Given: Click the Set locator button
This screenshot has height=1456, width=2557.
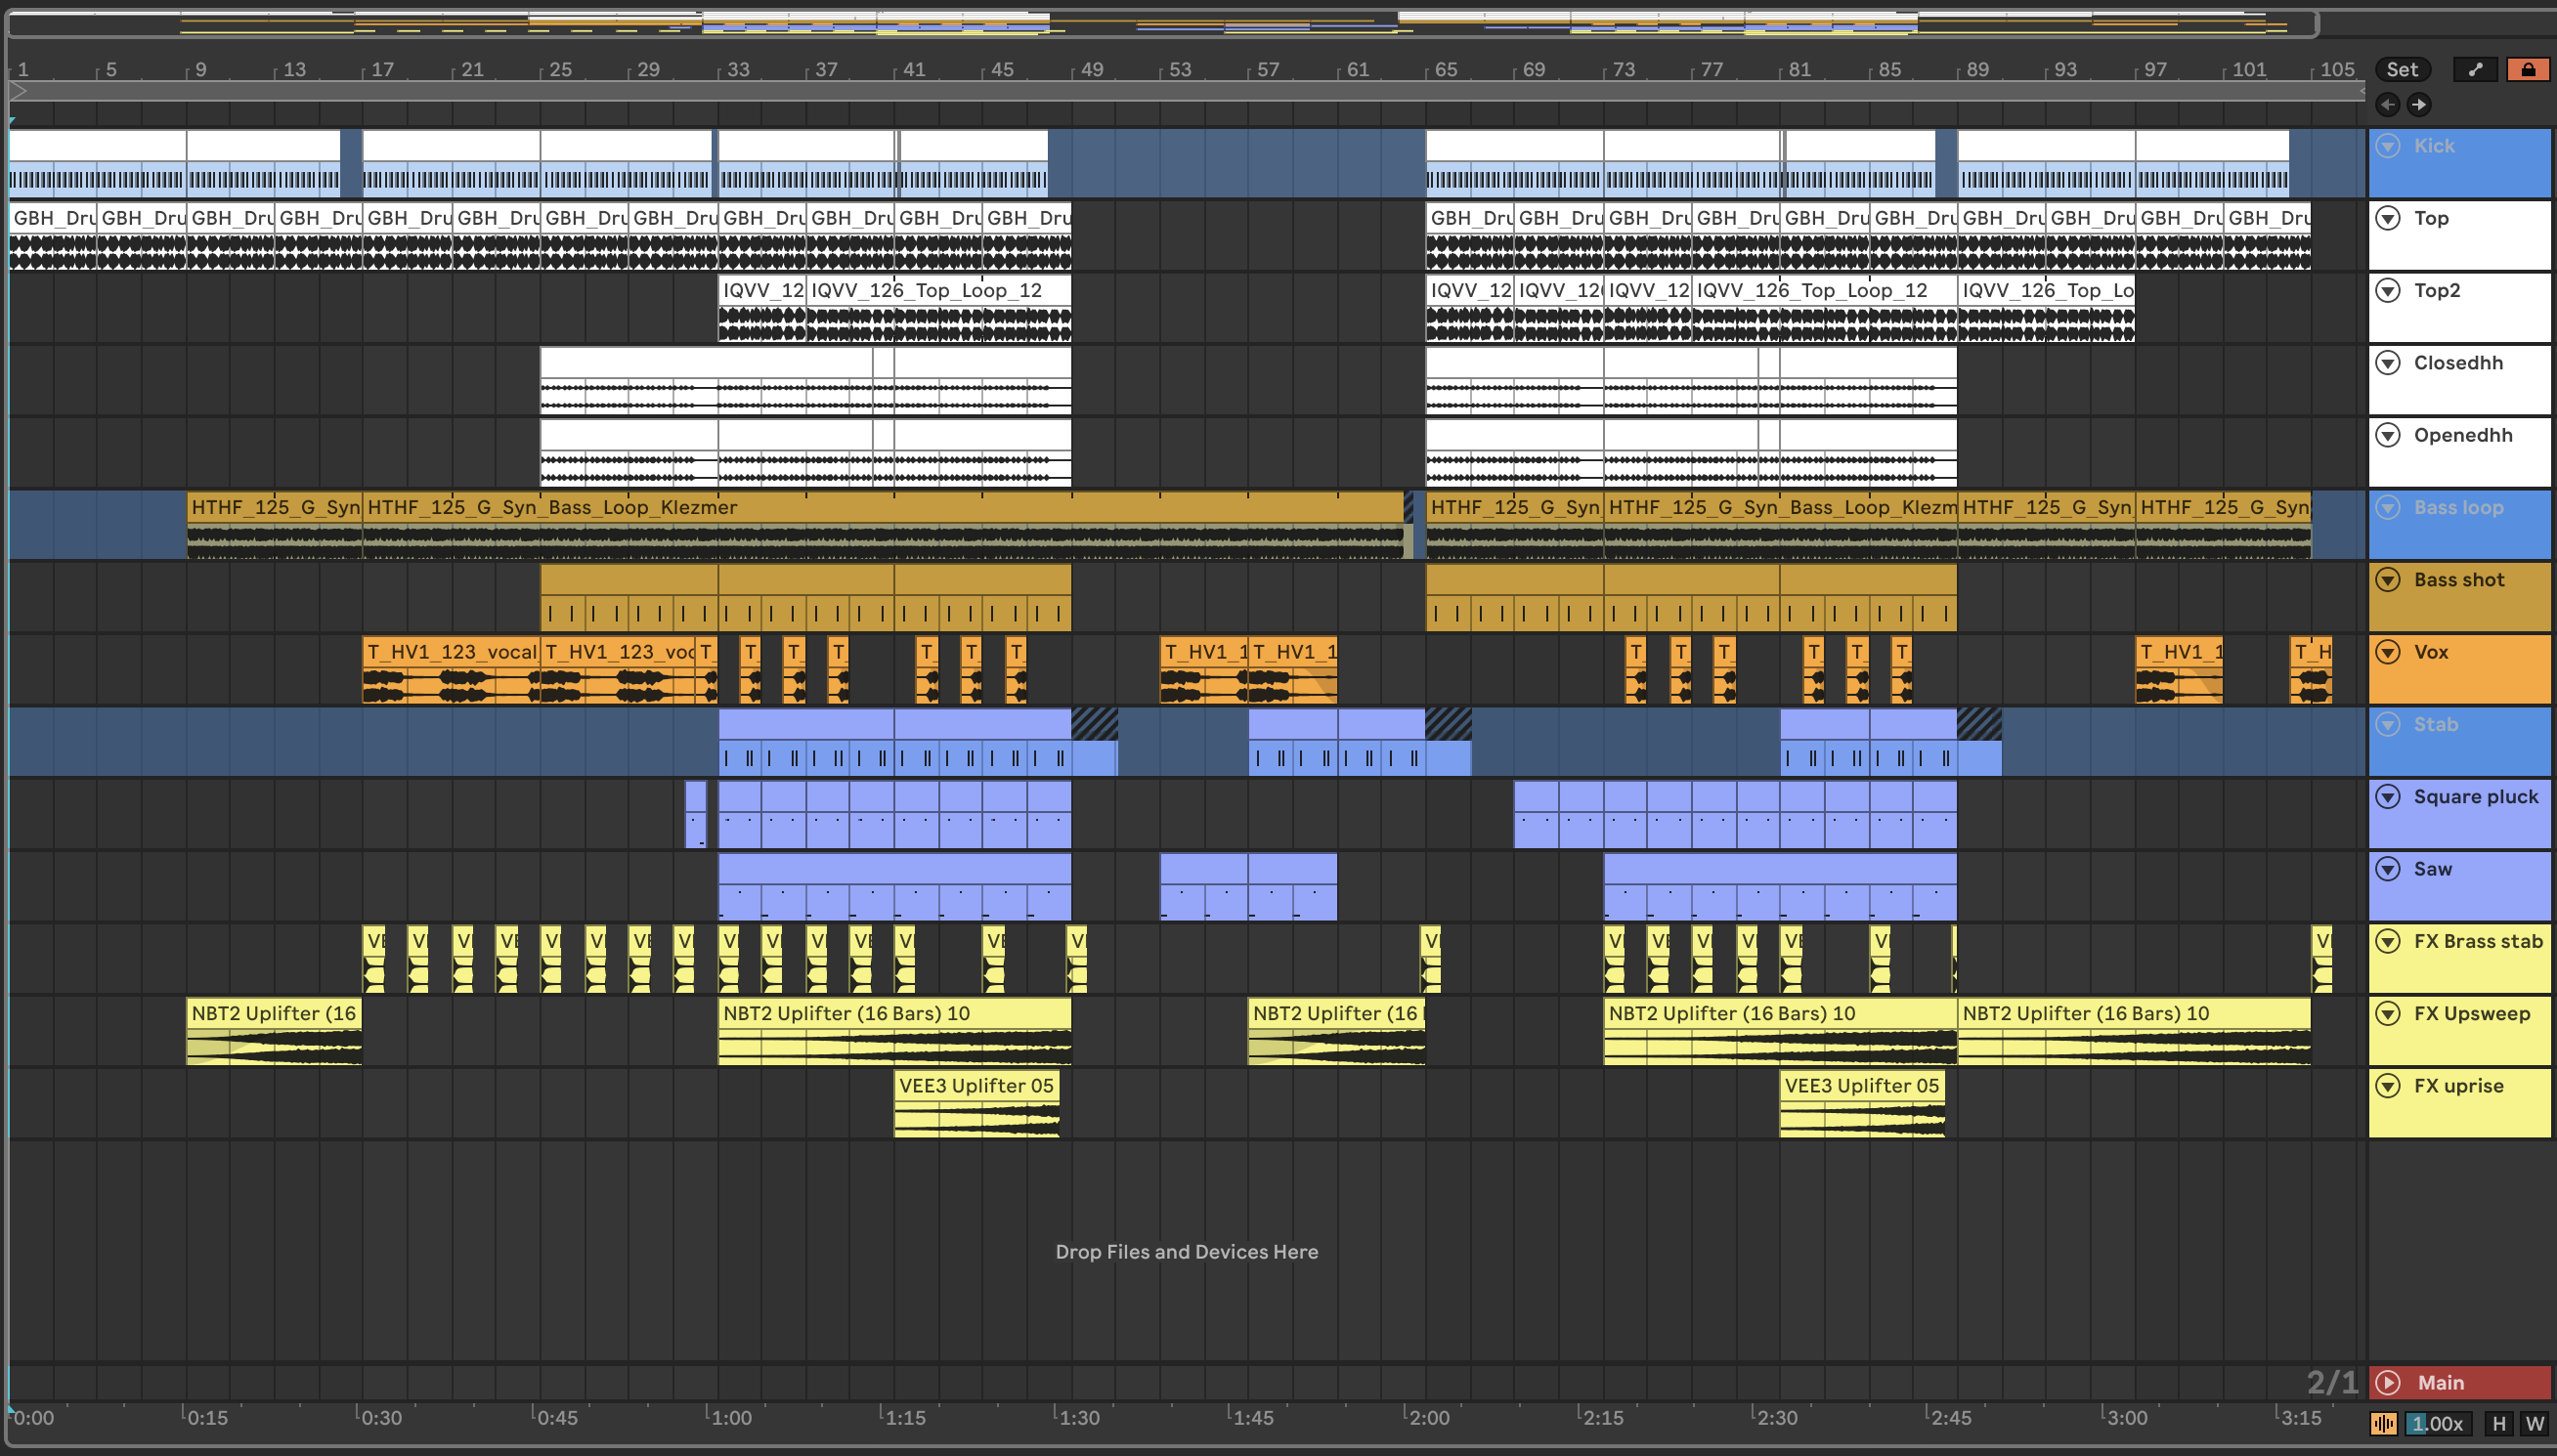Looking at the screenshot, I should point(2401,69).
